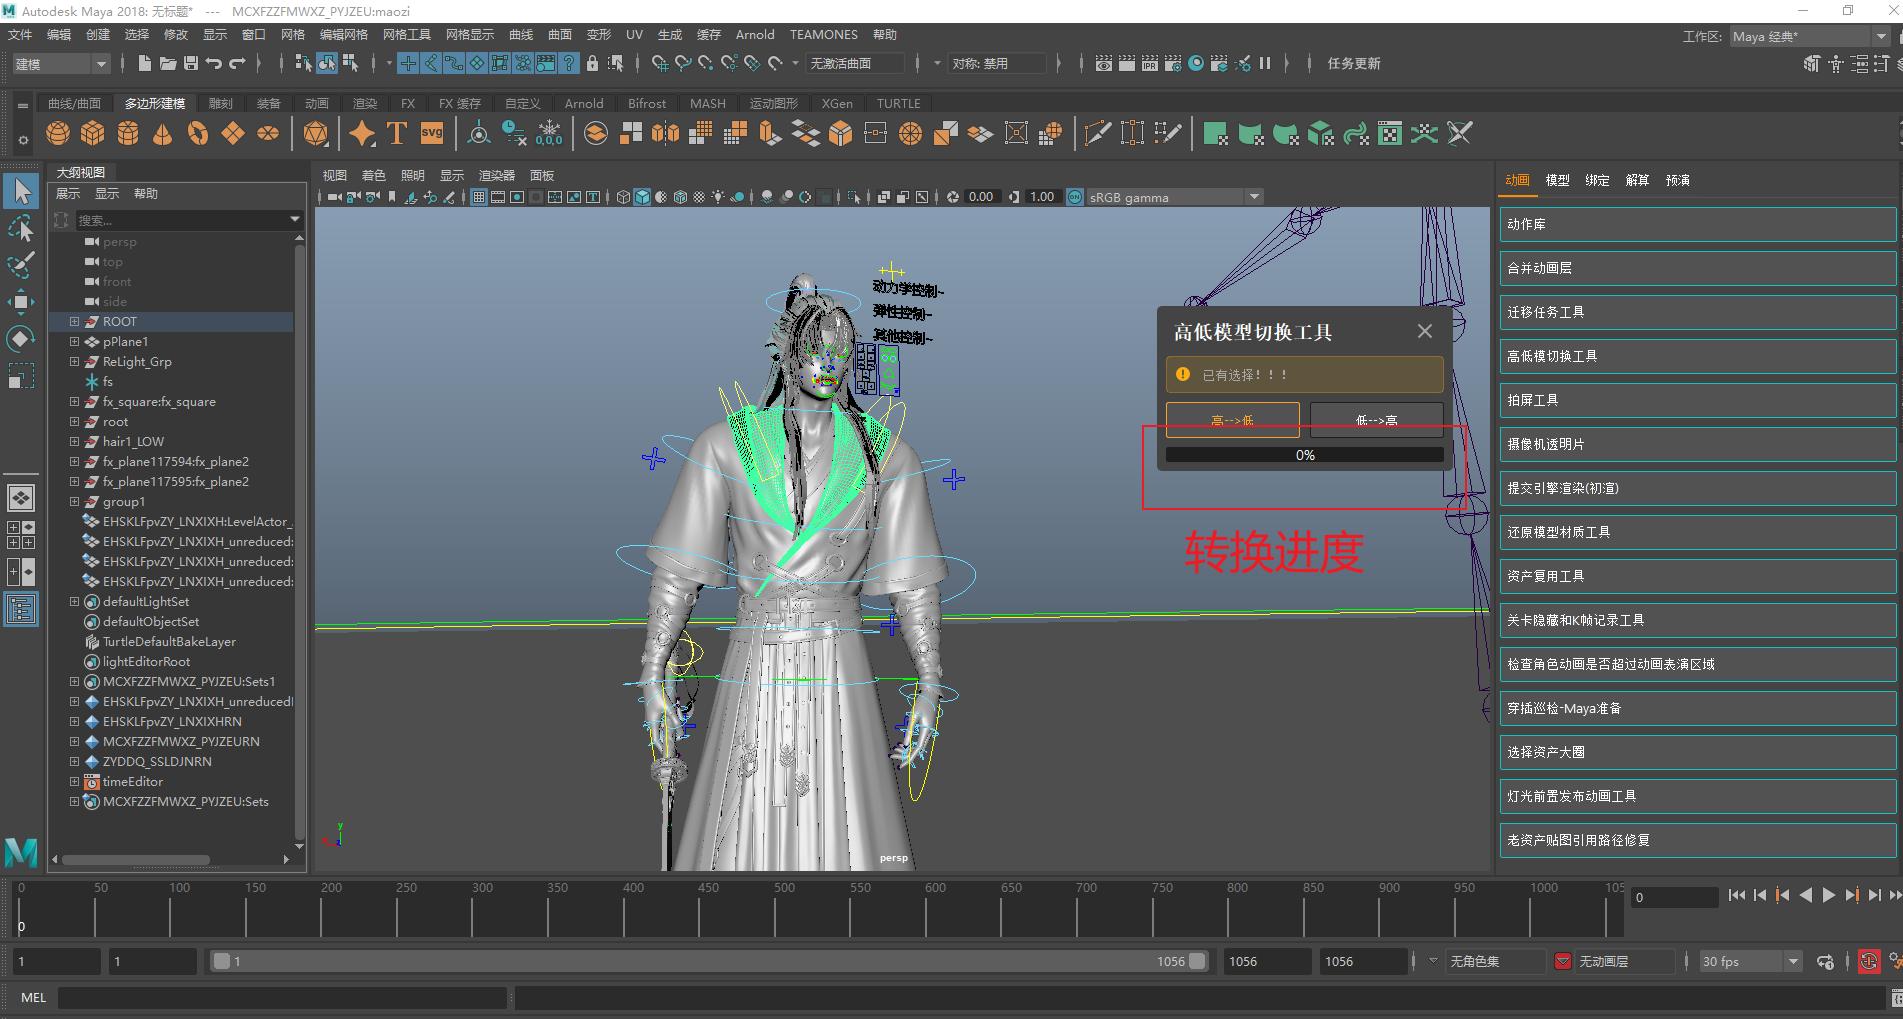Activate the Select tool in toolbox
This screenshot has width=1903, height=1019.
tap(21, 191)
